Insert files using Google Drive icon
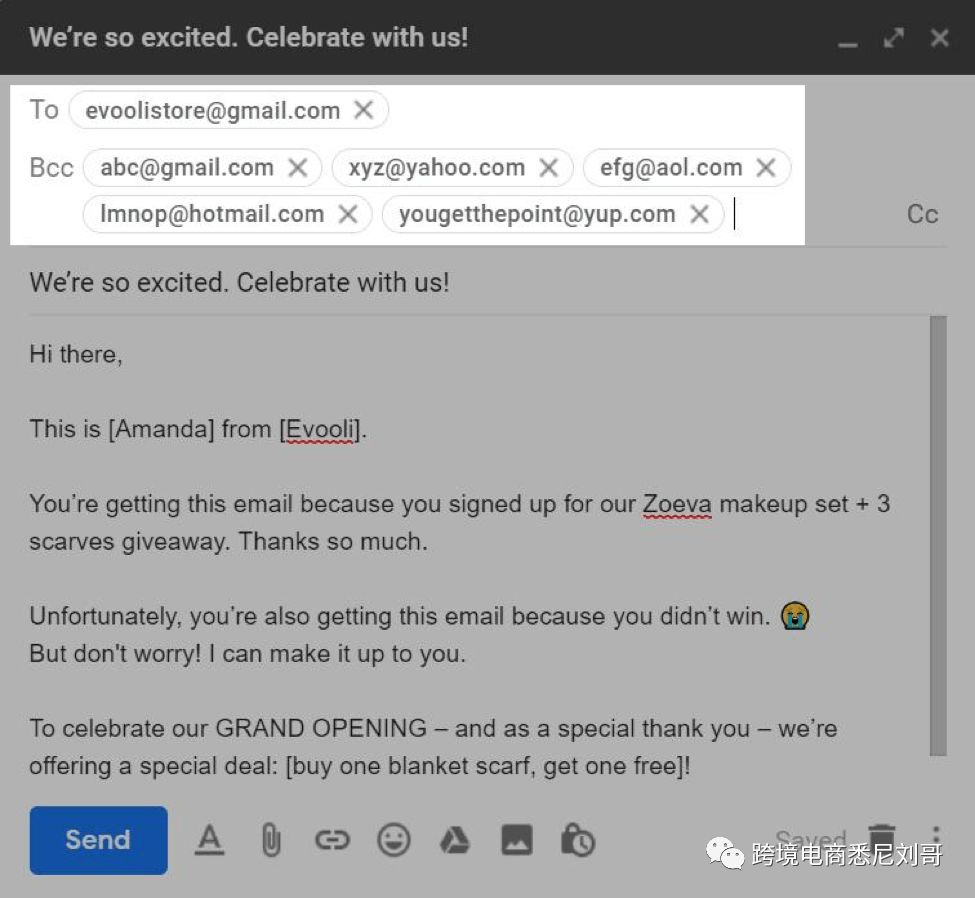975x898 pixels. click(455, 840)
